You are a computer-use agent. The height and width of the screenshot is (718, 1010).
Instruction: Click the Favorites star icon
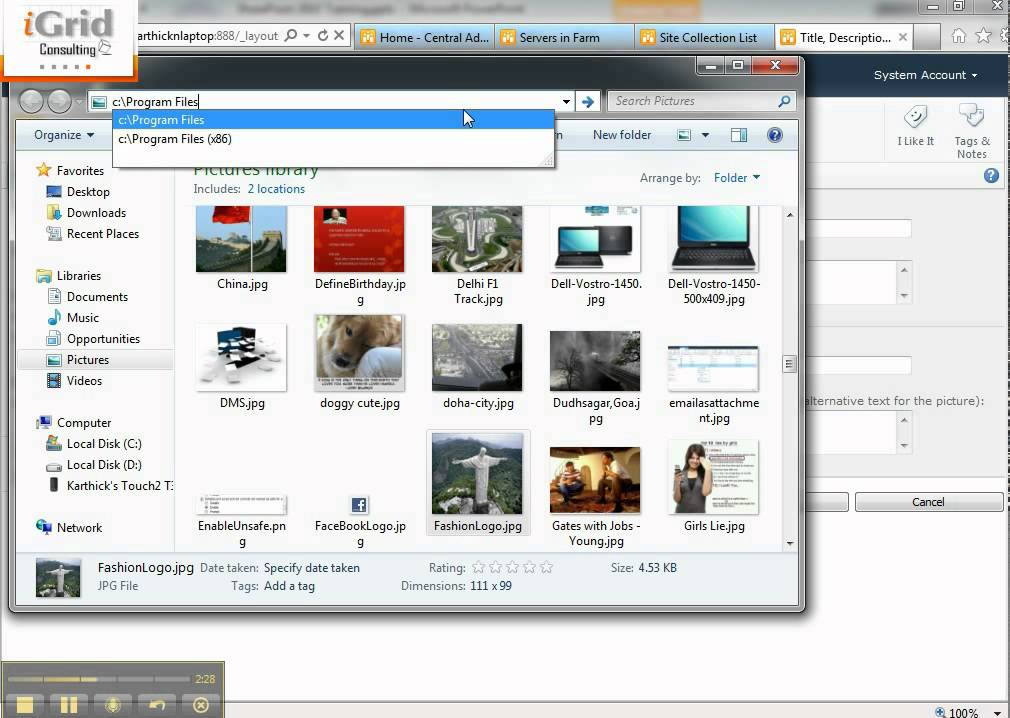click(x=43, y=170)
